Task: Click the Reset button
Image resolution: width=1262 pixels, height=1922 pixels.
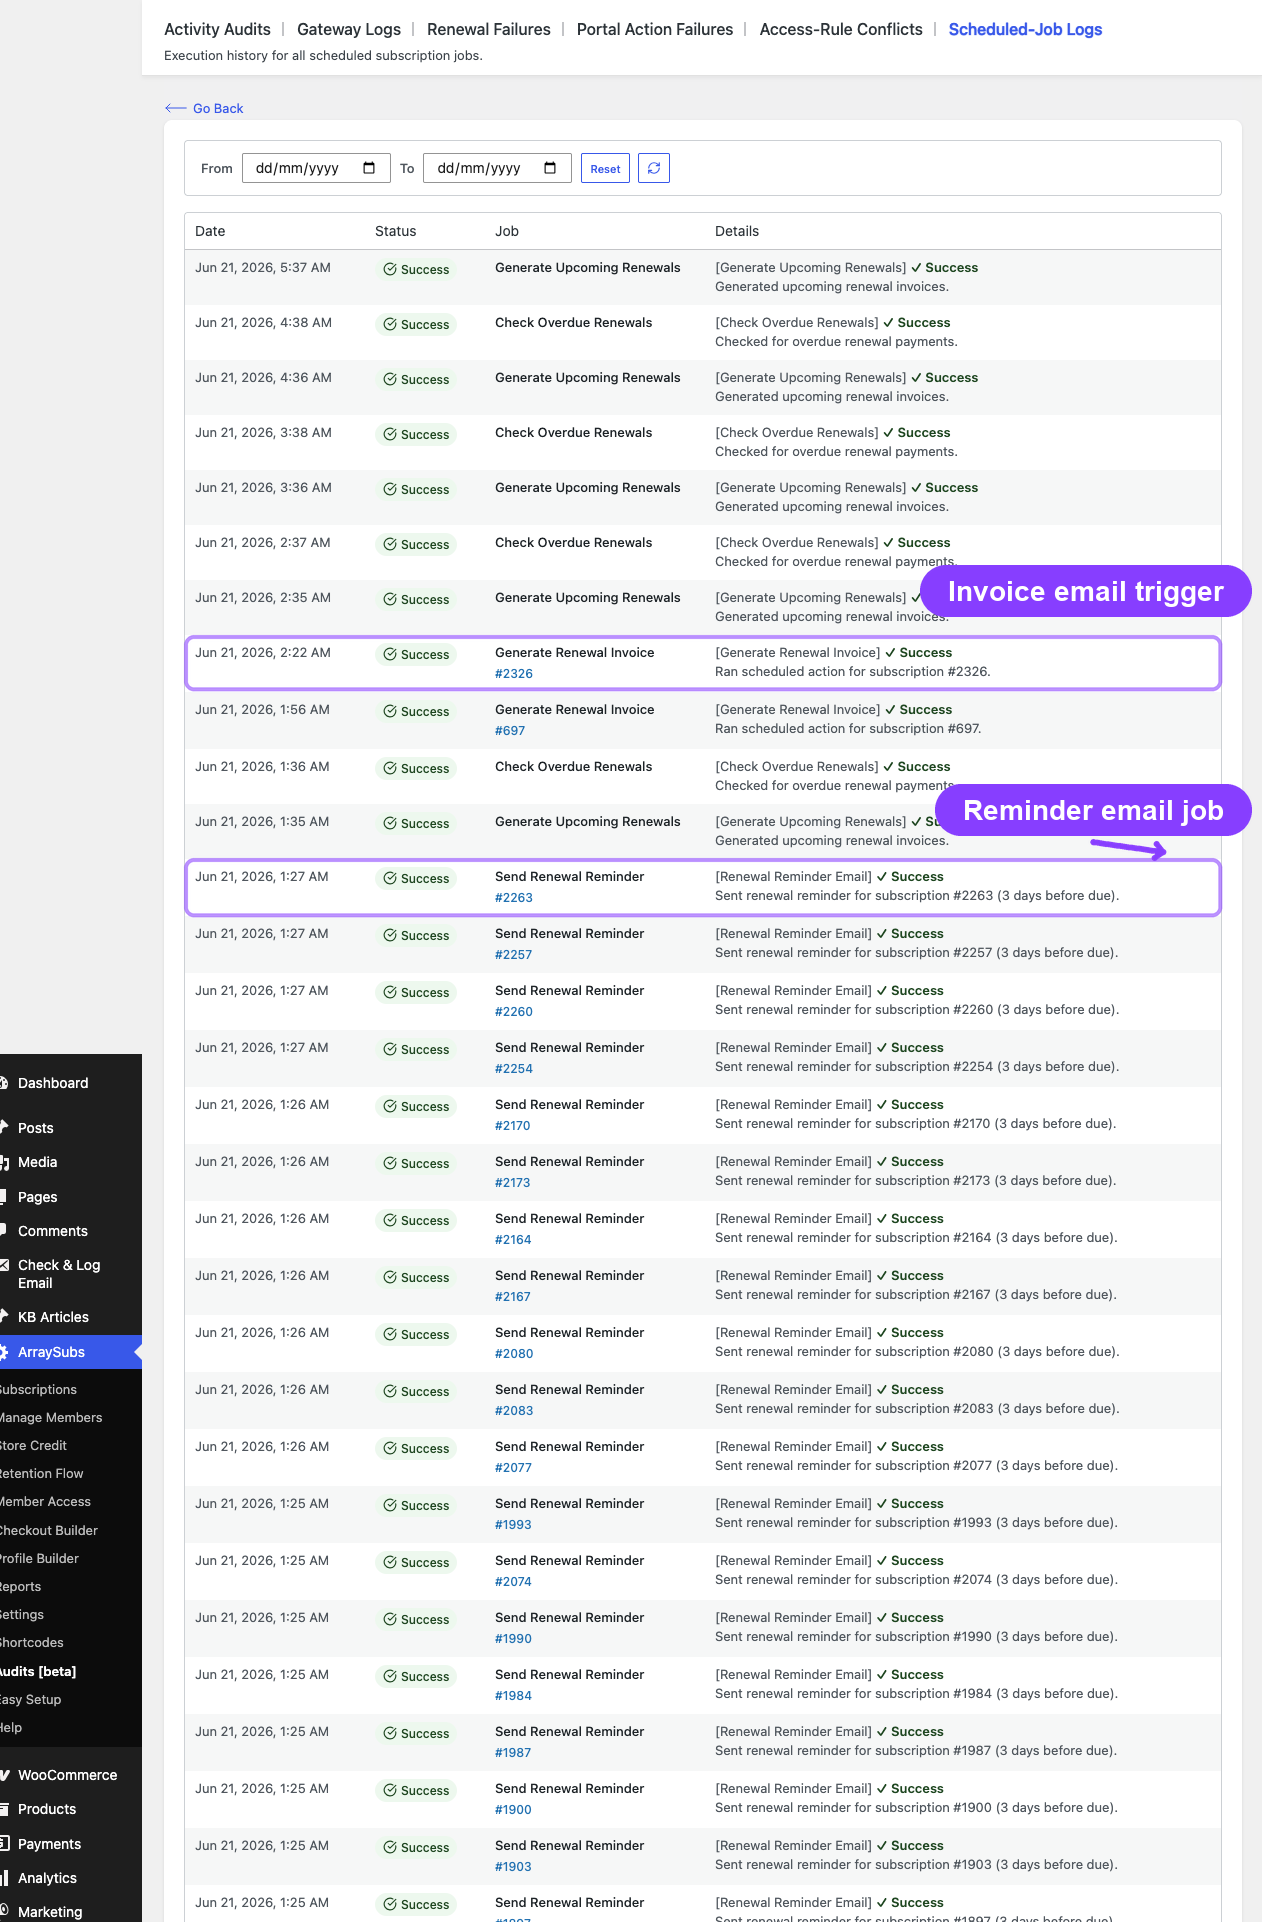Action: [605, 168]
